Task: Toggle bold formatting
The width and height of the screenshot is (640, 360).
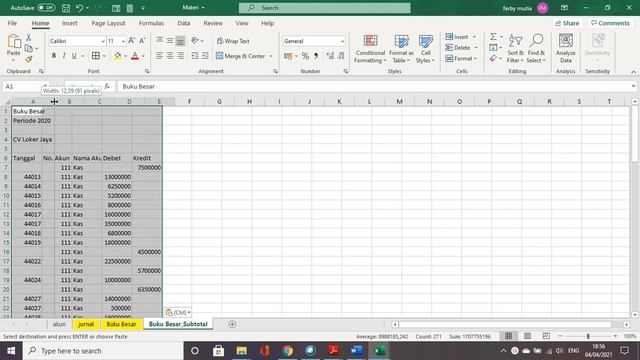Action: coord(53,56)
